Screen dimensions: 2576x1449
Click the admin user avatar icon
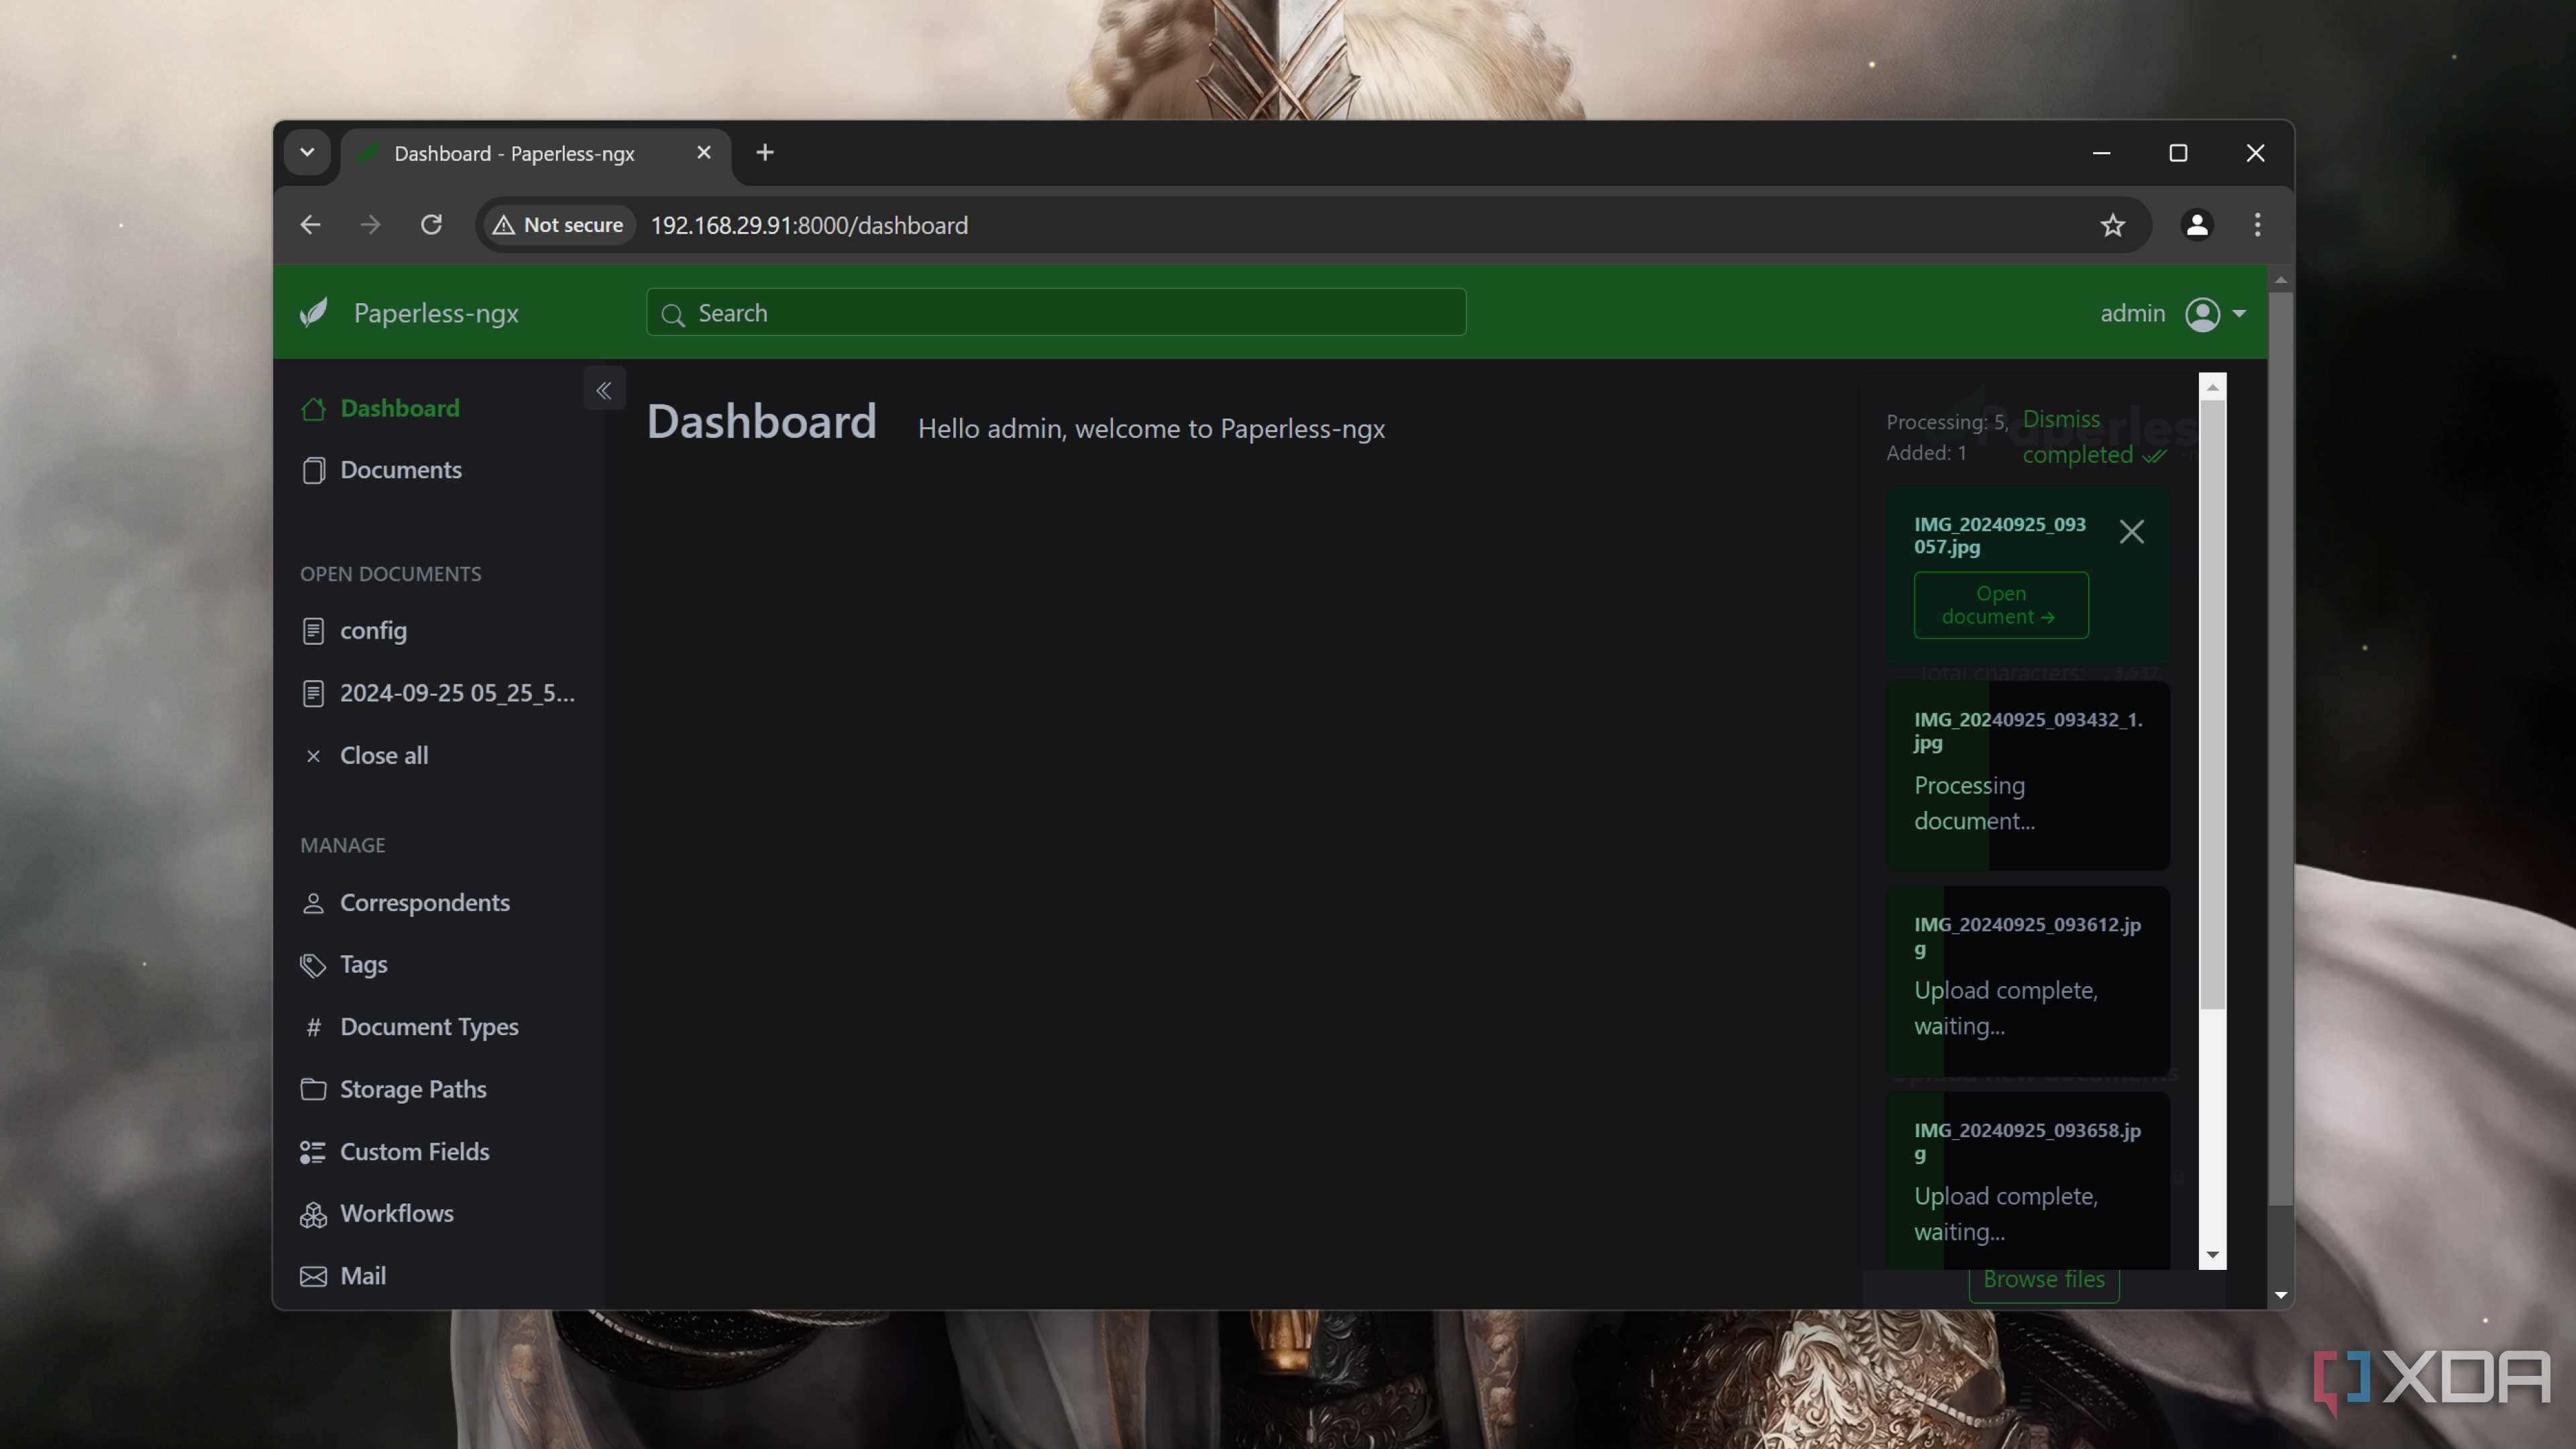(2202, 314)
